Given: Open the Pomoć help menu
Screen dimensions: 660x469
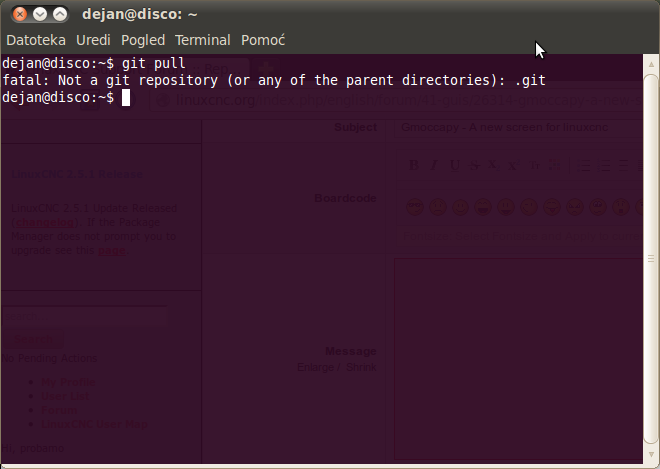Looking at the screenshot, I should coord(263,40).
